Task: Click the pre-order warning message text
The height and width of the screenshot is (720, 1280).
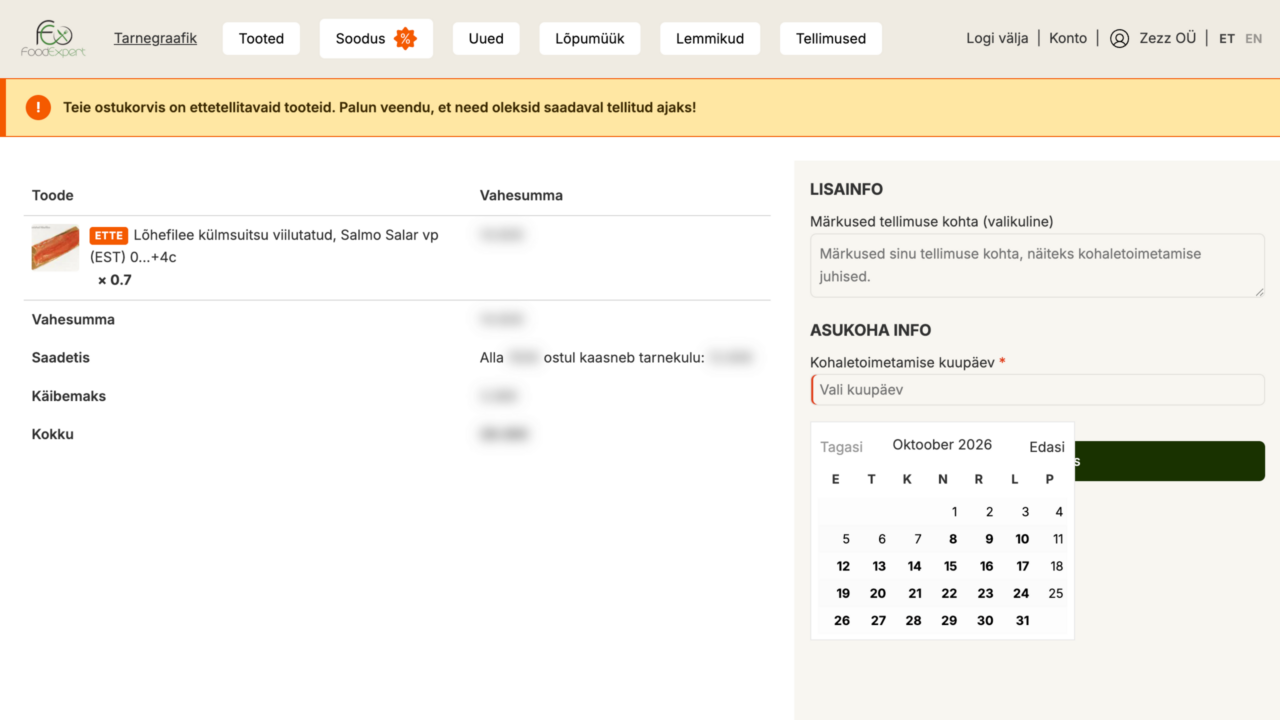Action: (379, 107)
